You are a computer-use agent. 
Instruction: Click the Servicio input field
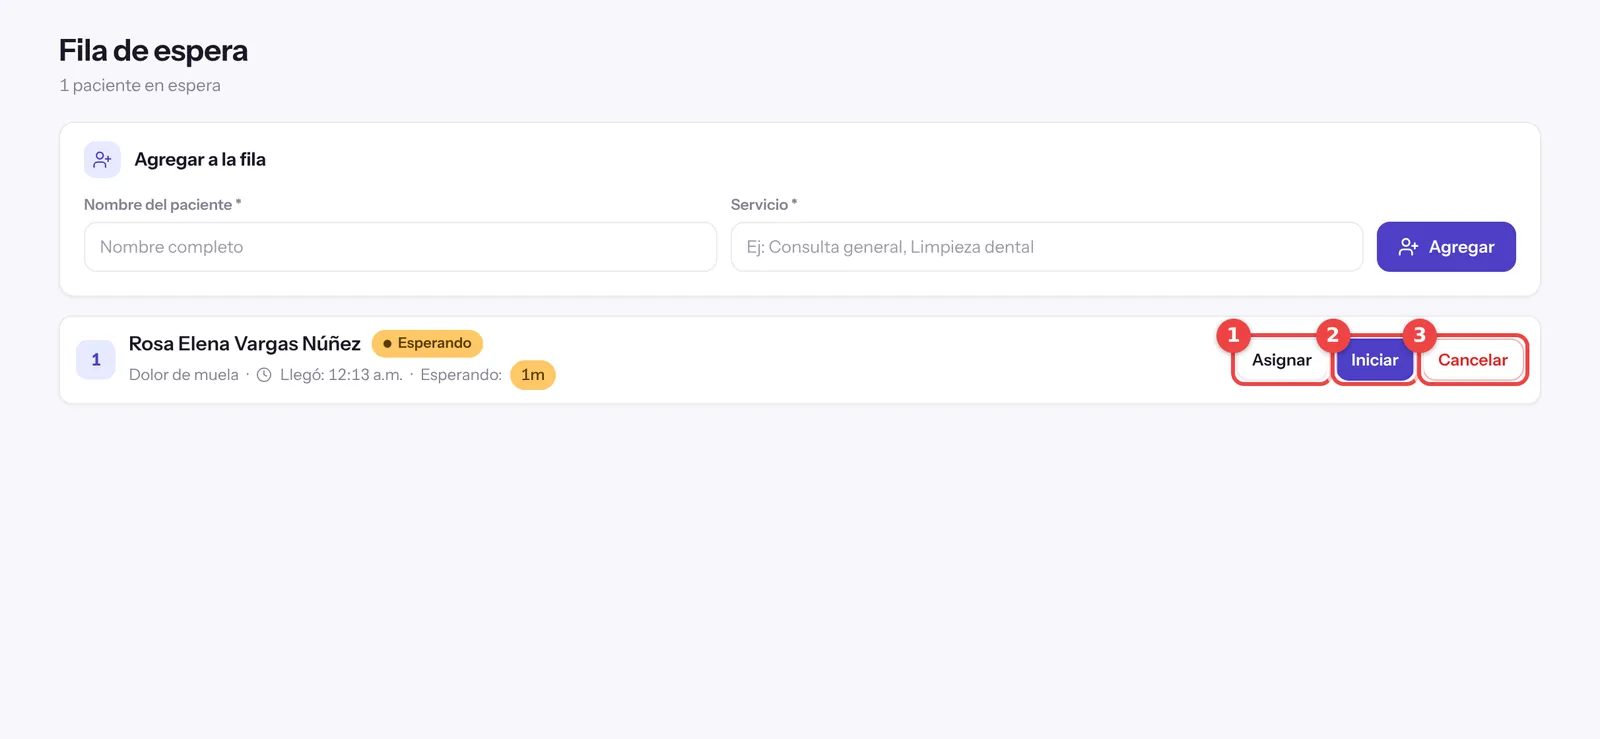[1046, 247]
